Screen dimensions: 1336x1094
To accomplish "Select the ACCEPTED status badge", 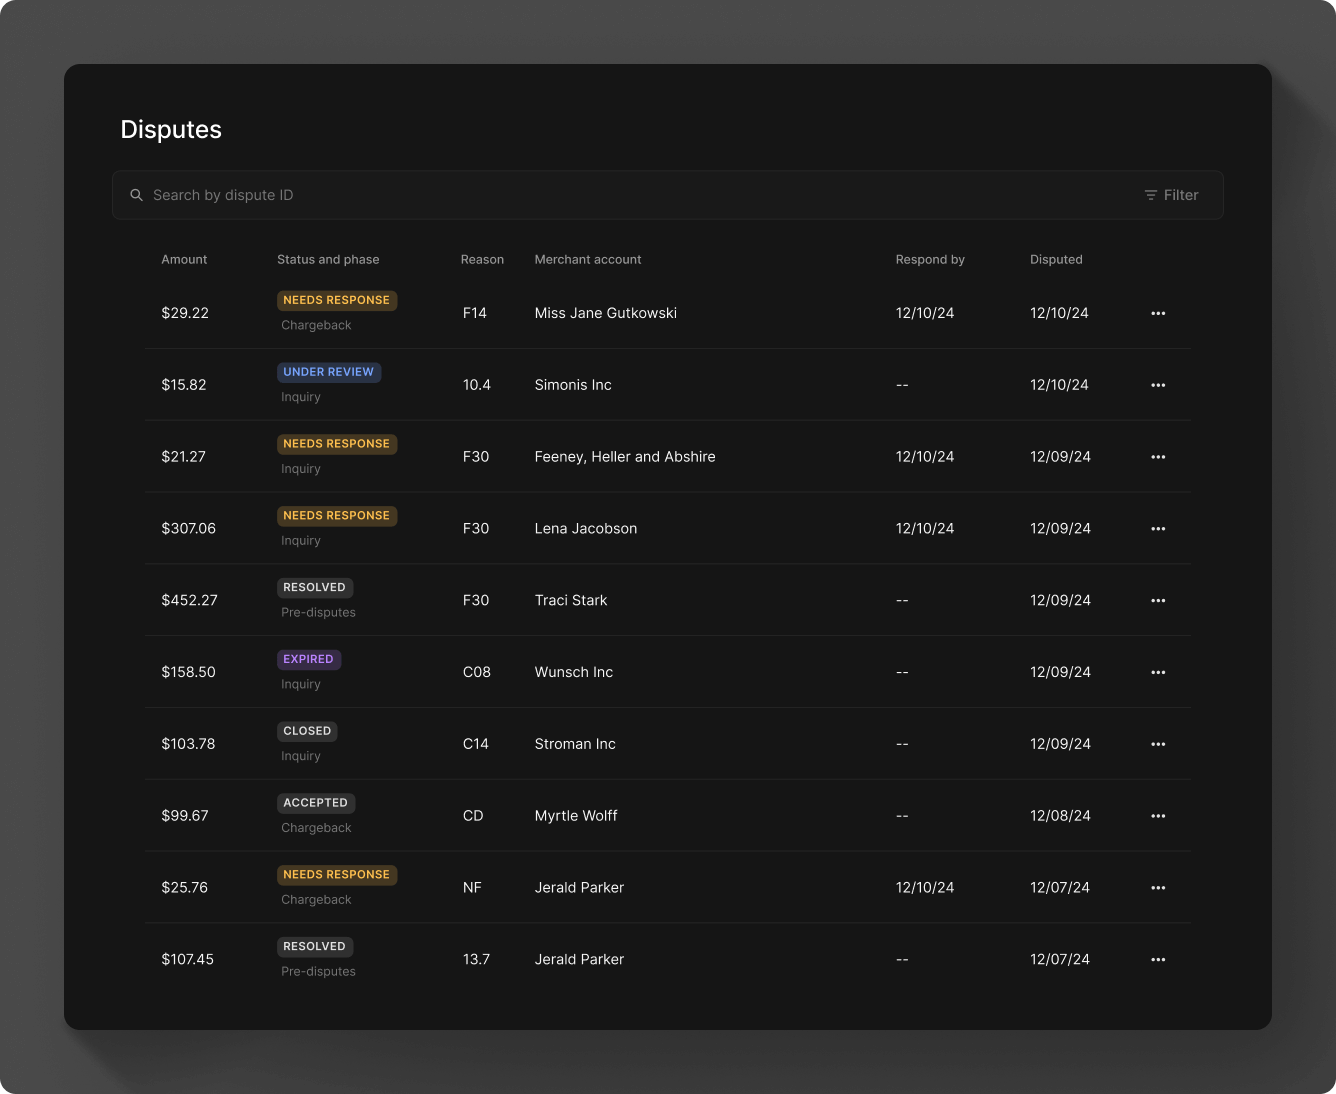I will pos(316,803).
